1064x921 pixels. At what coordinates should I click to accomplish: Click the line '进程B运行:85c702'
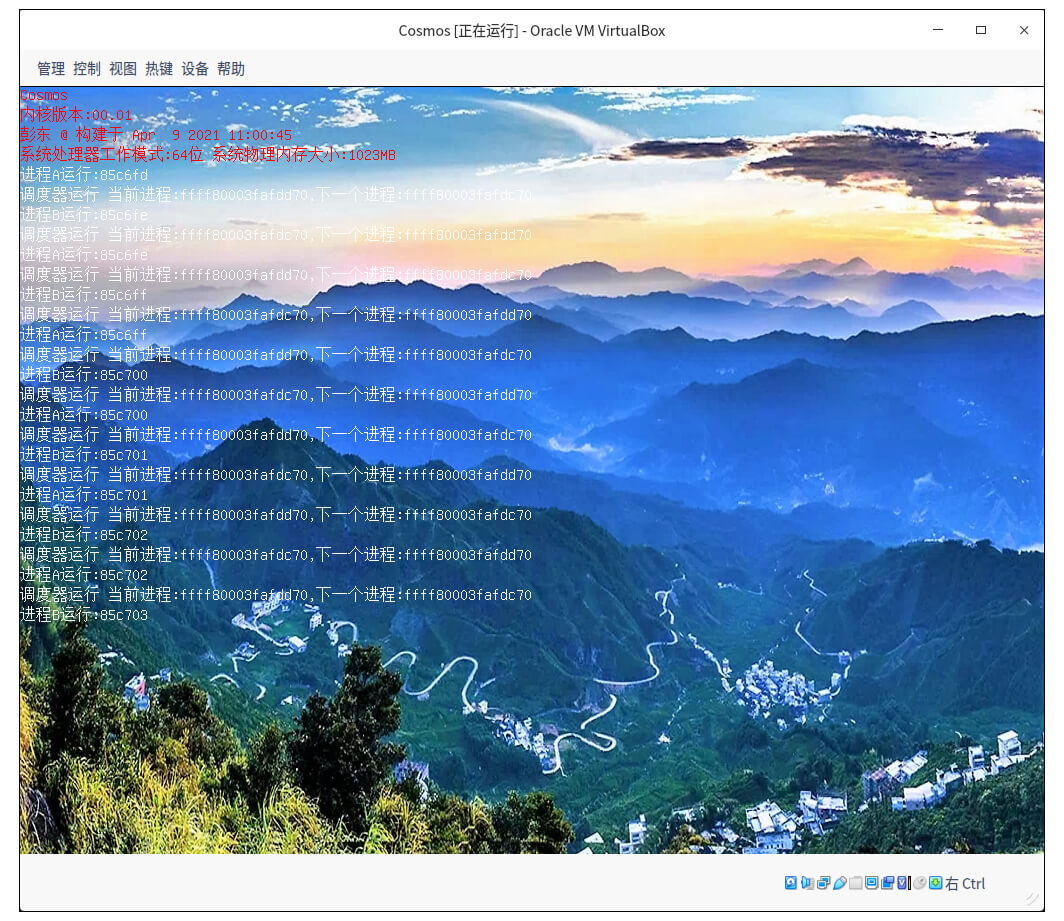[x=84, y=535]
